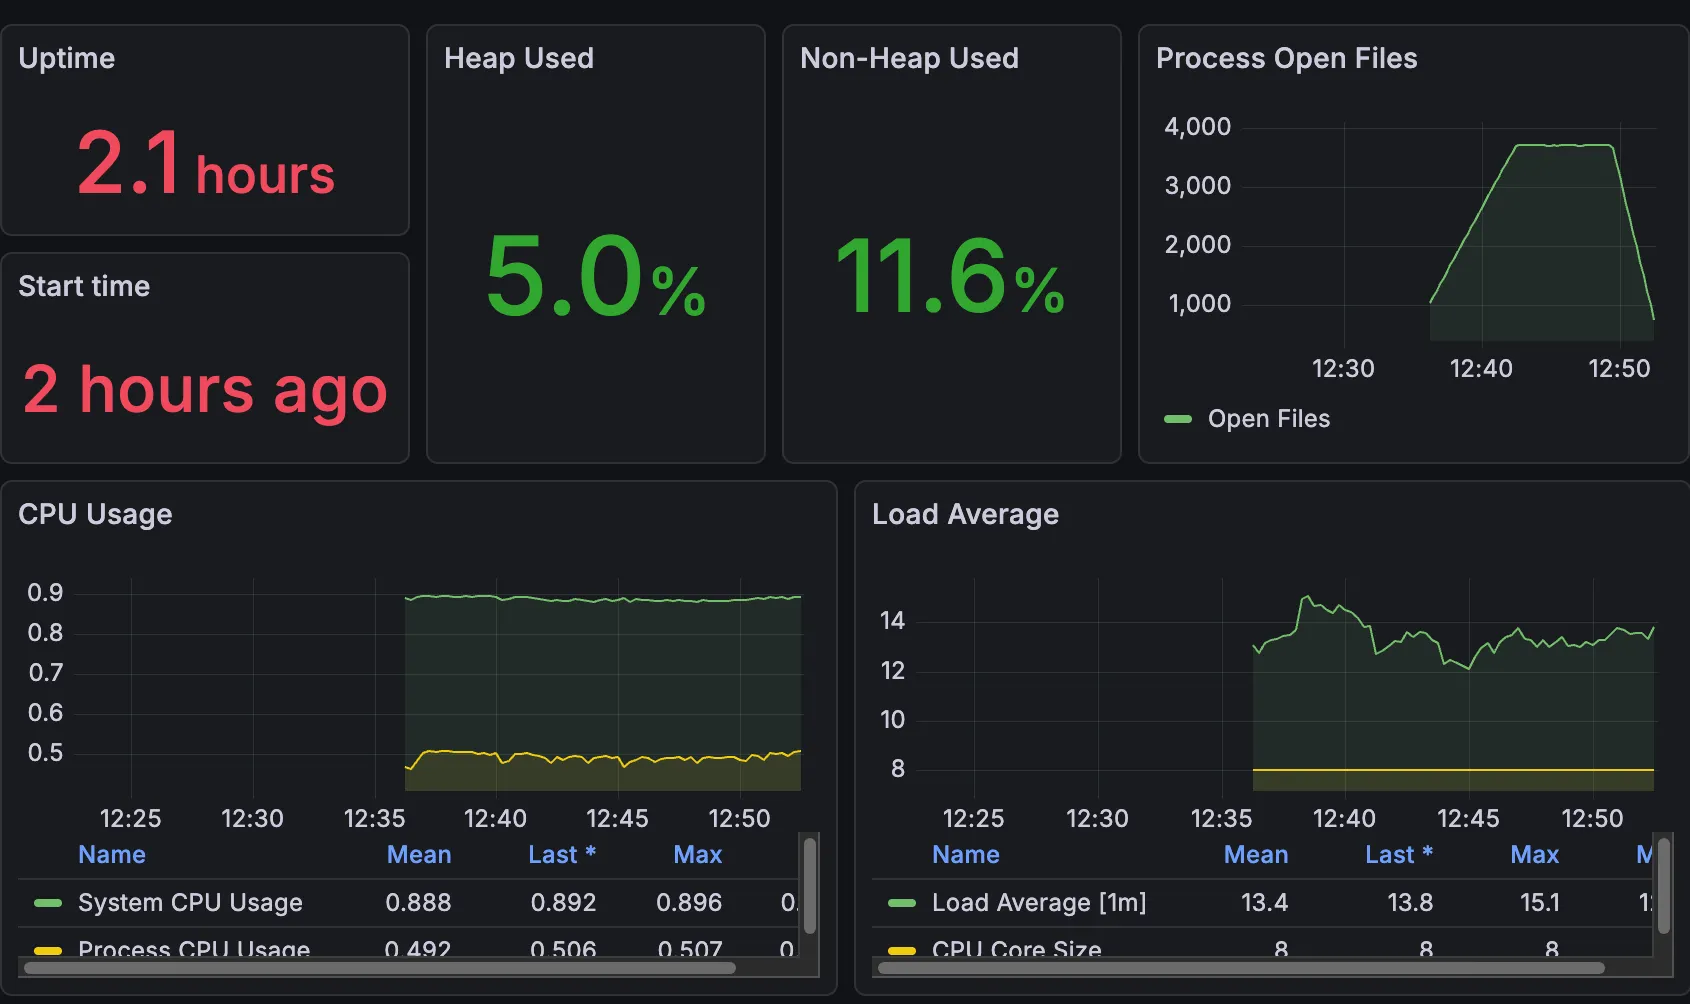Sort Load Average legend by Name
Viewport: 1690px width, 1004px height.
[x=965, y=855]
